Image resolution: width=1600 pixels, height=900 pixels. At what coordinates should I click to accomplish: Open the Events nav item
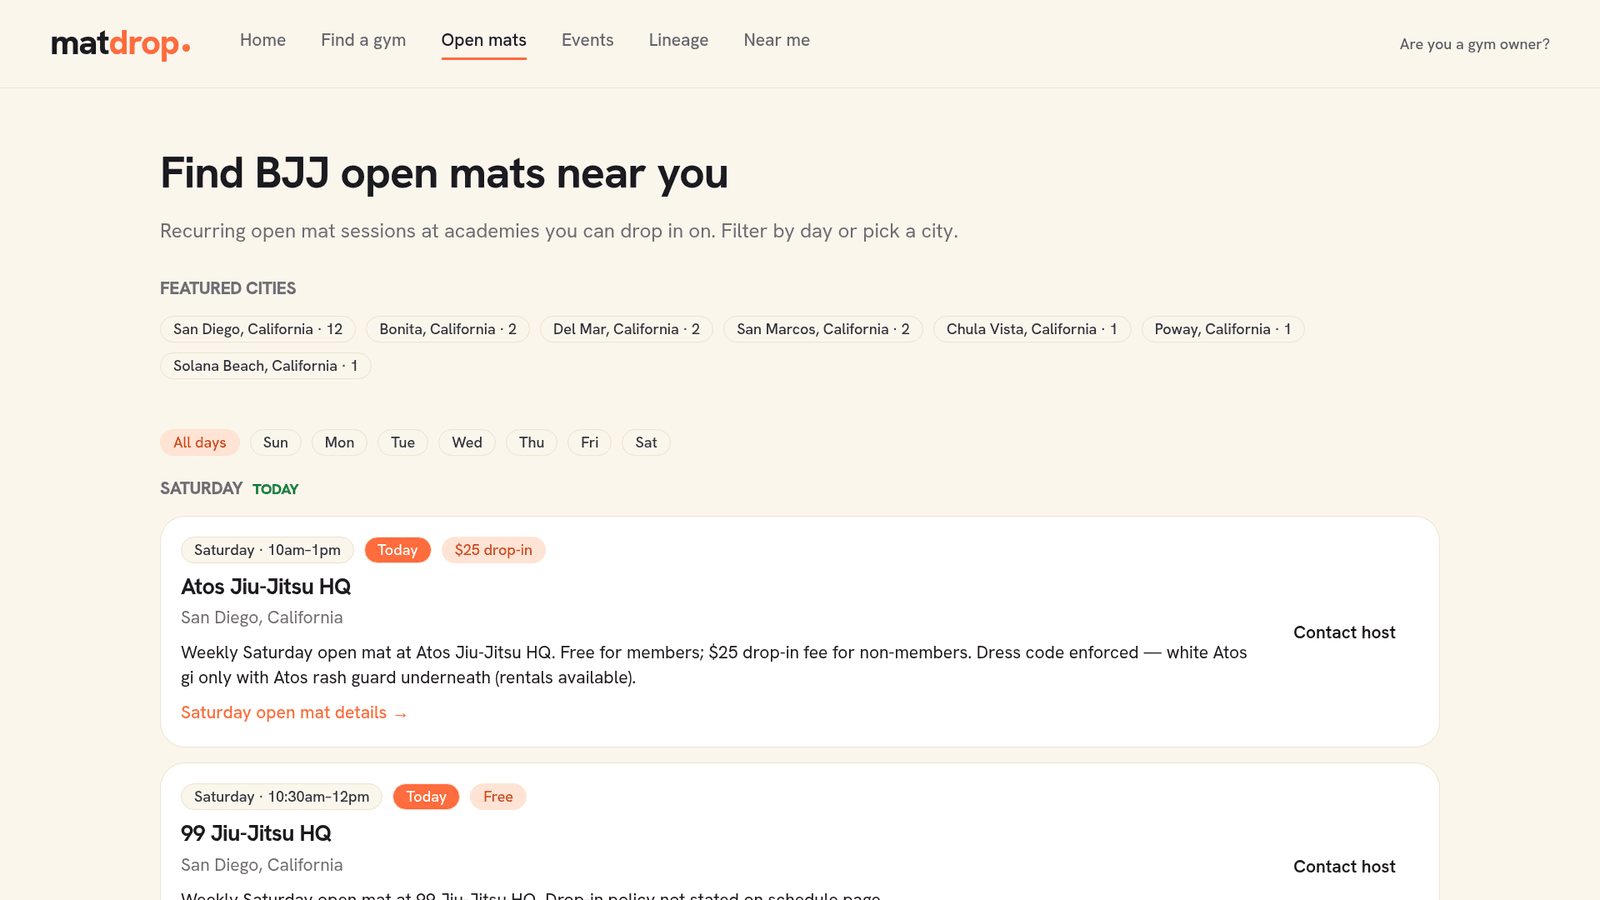[x=588, y=40]
